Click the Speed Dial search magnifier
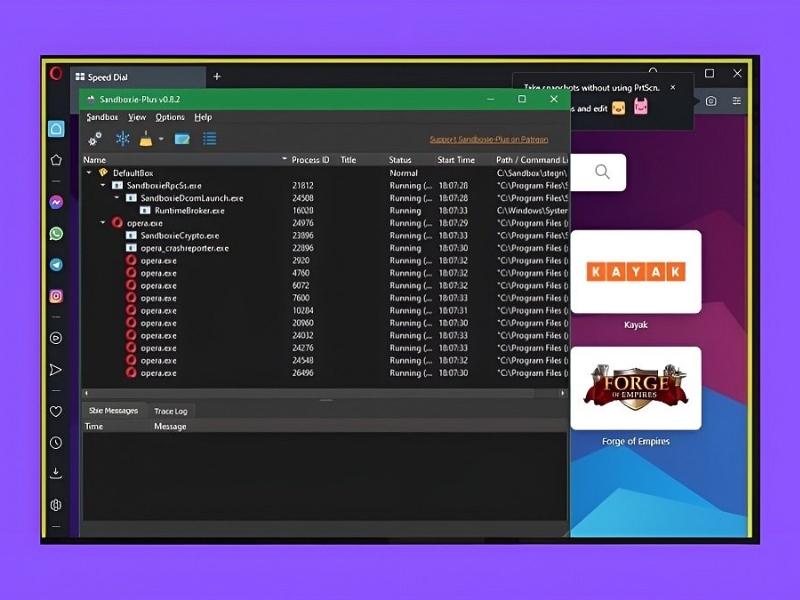 [602, 172]
